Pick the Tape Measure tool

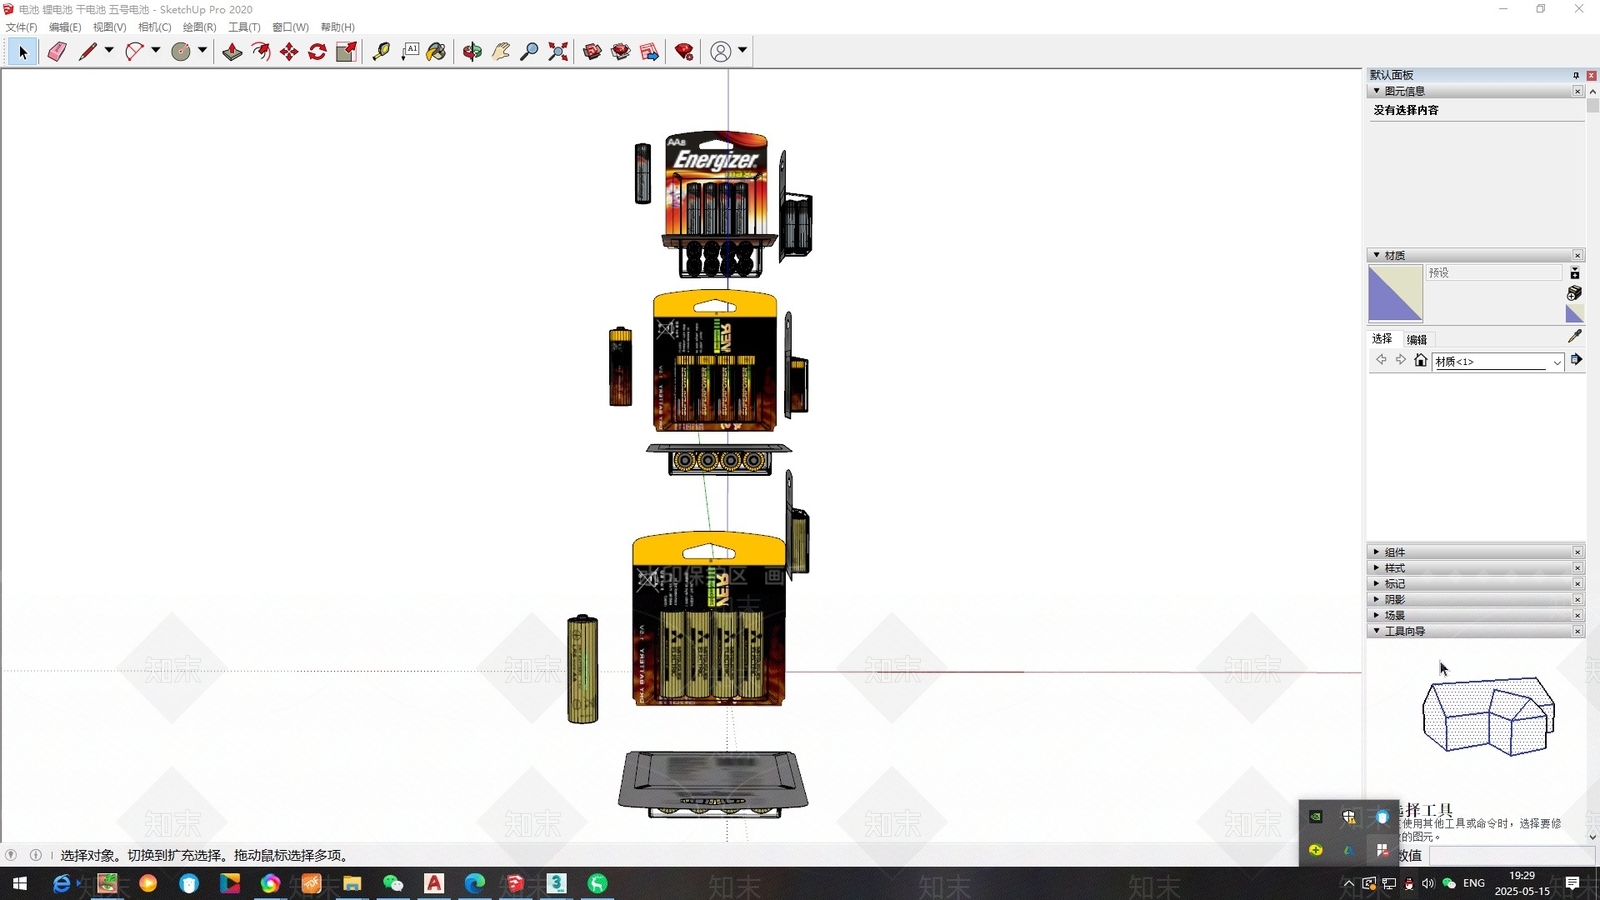tap(381, 52)
